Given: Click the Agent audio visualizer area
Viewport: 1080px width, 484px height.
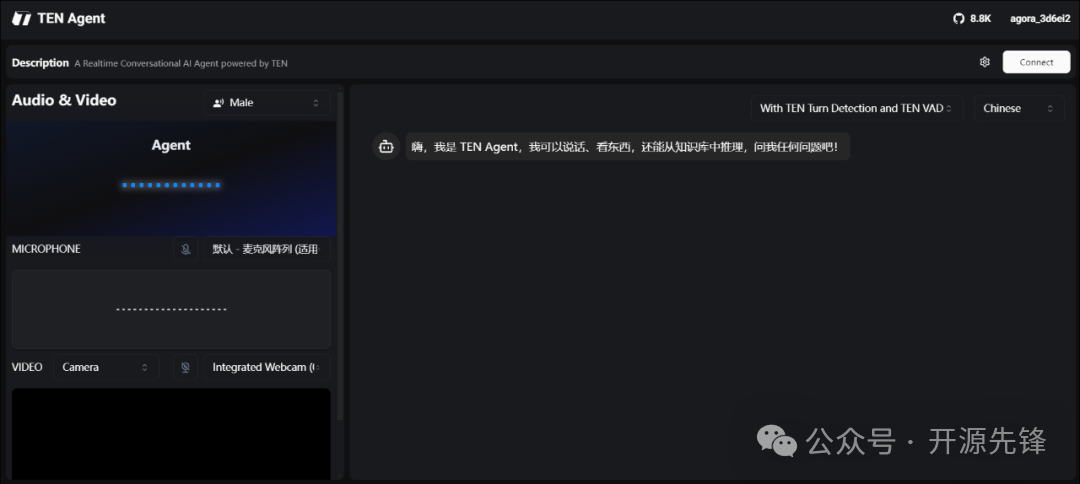Looking at the screenshot, I should (x=171, y=180).
